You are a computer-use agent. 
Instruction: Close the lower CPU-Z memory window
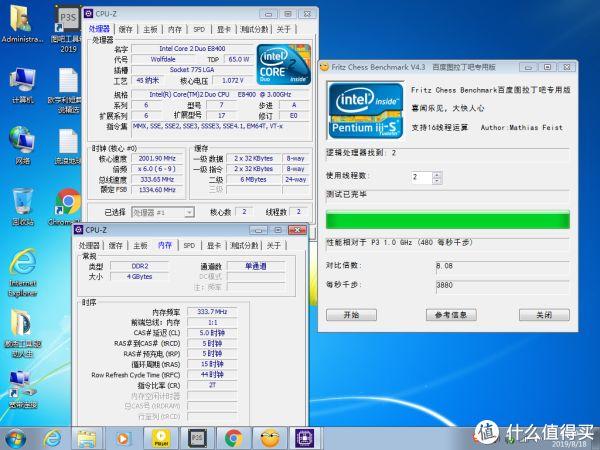click(x=297, y=230)
